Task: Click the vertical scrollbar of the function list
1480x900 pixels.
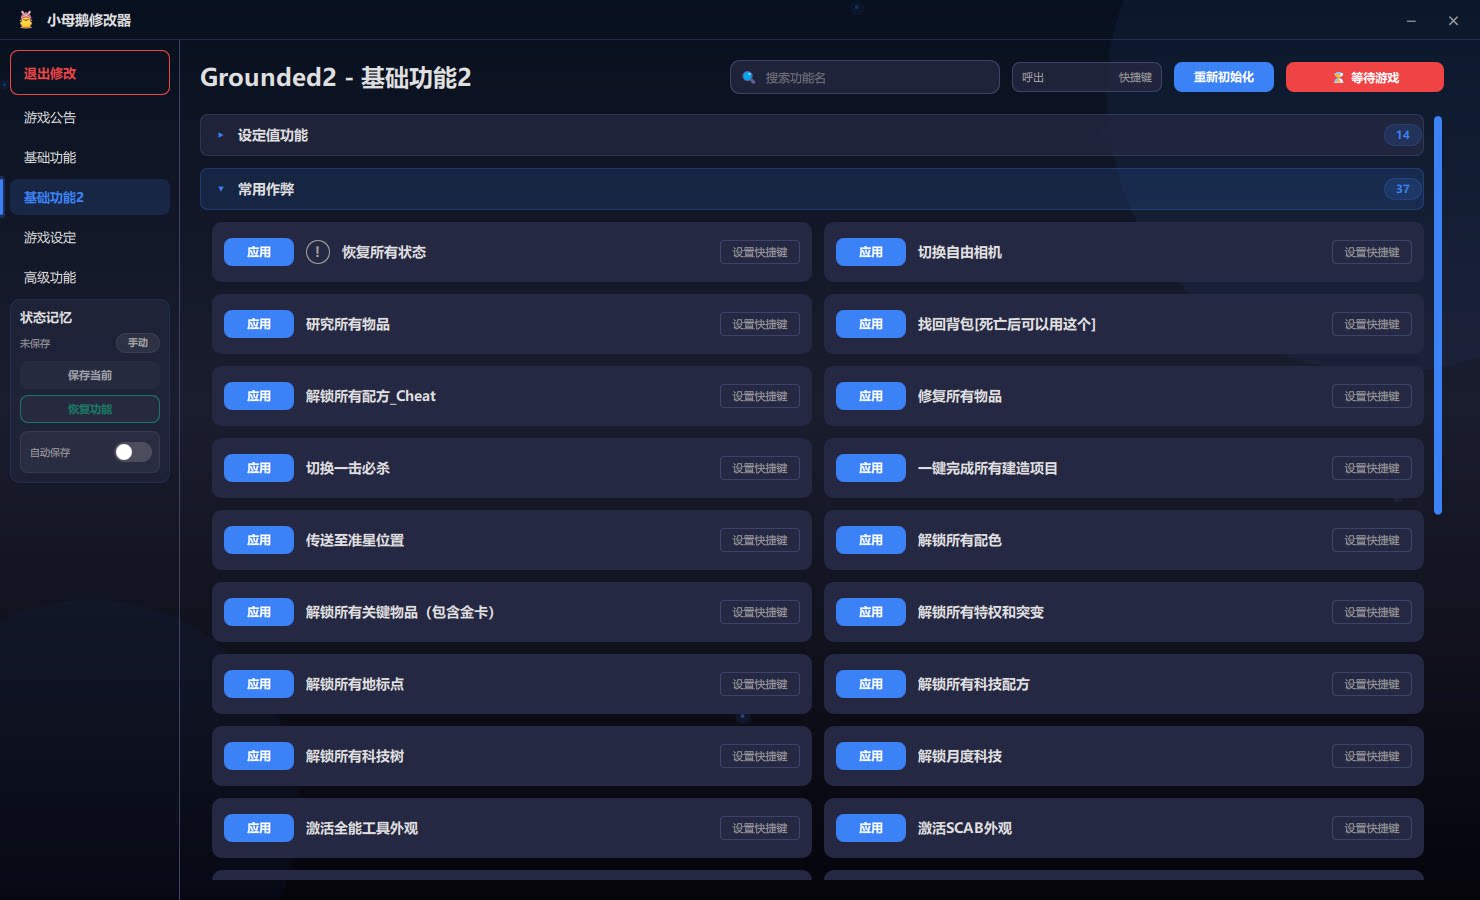Action: [x=1438, y=315]
